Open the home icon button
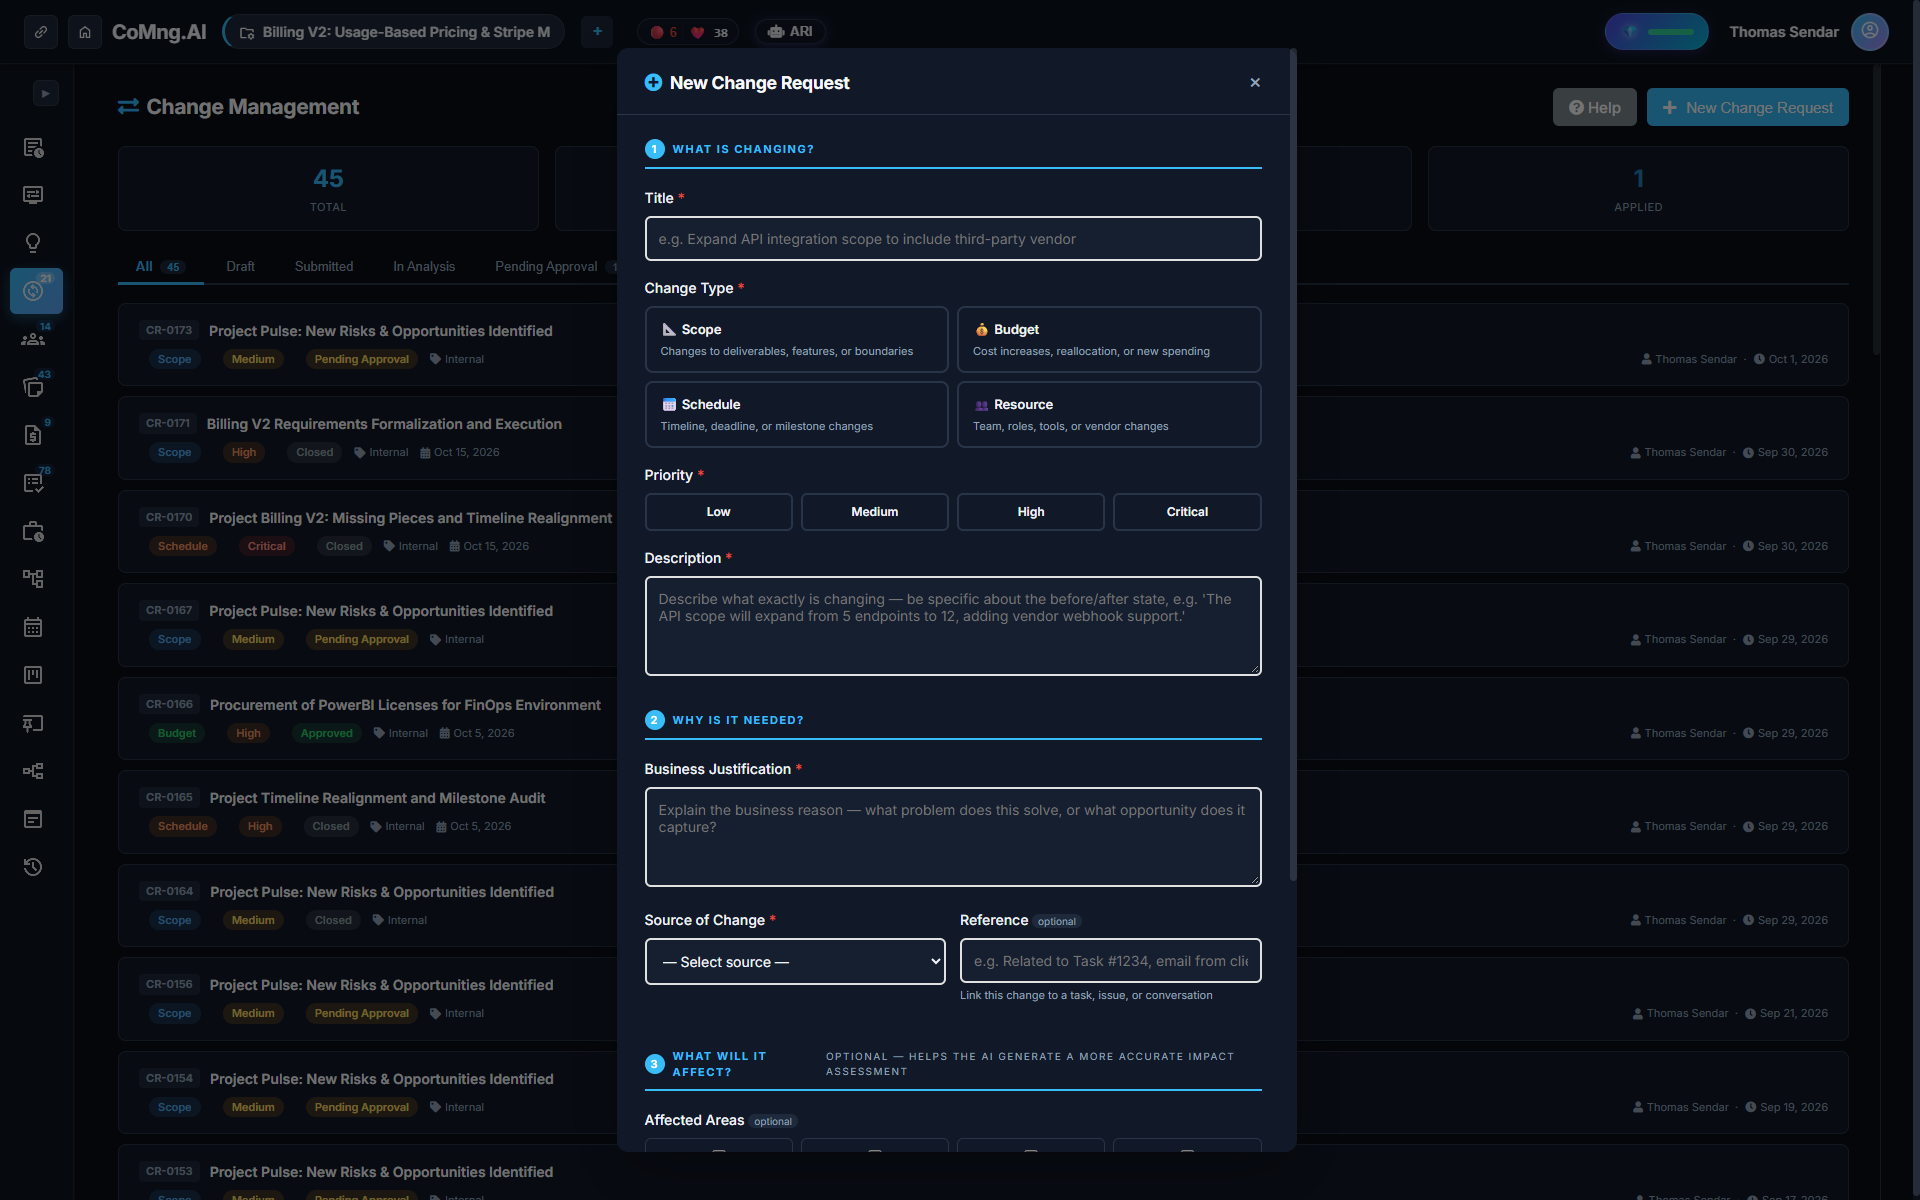Viewport: 1920px width, 1200px height. pyautogui.click(x=85, y=32)
